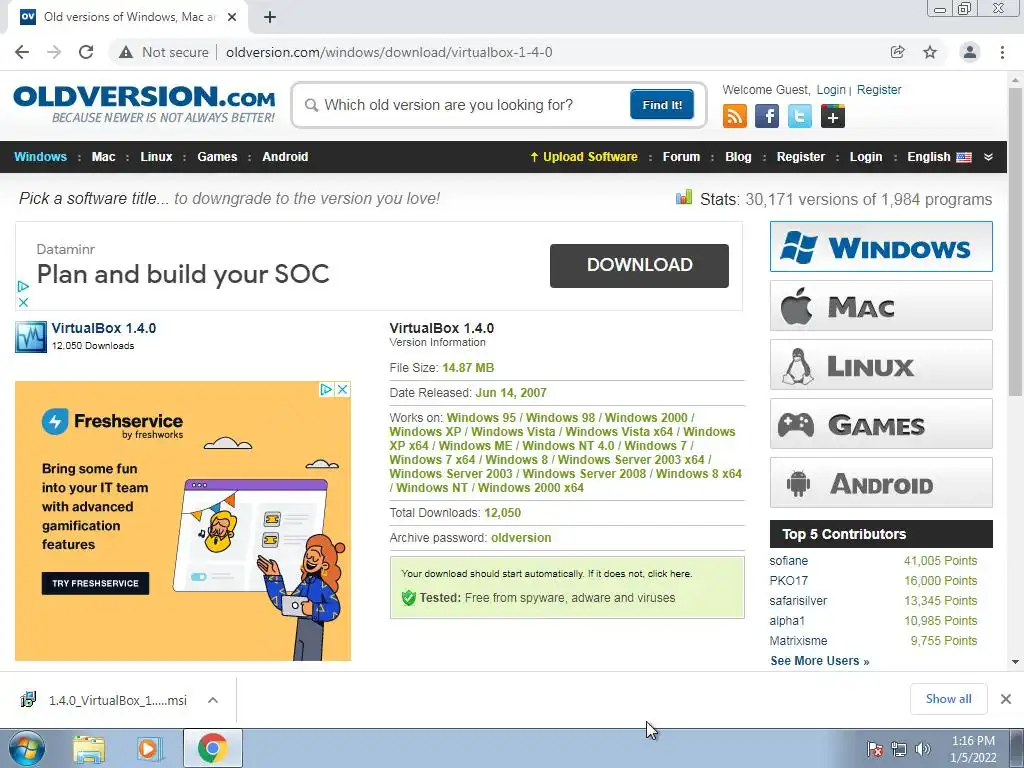Viewport: 1024px width, 768px height.
Task: Open the Blog nav link
Action: pyautogui.click(x=738, y=157)
